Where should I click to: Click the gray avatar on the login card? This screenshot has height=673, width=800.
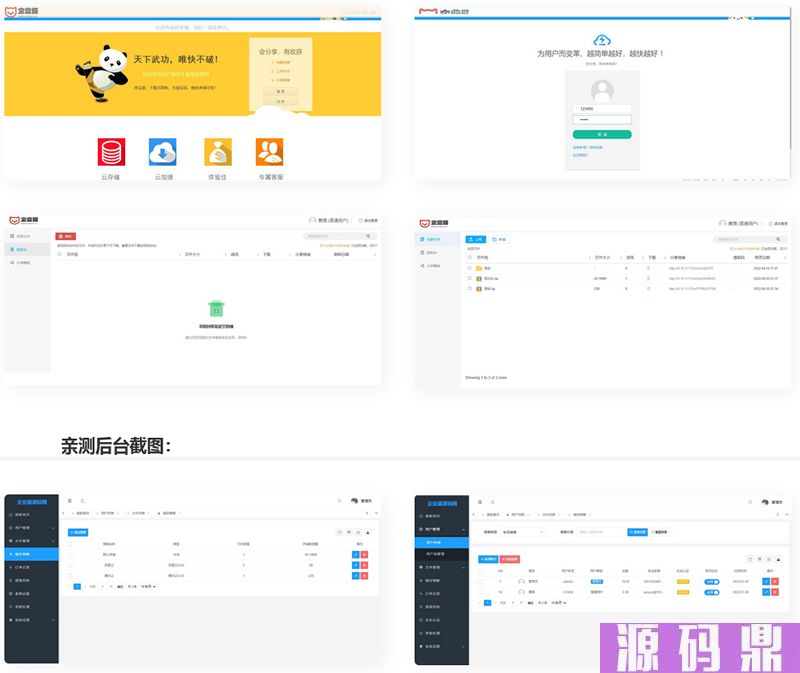coord(602,91)
